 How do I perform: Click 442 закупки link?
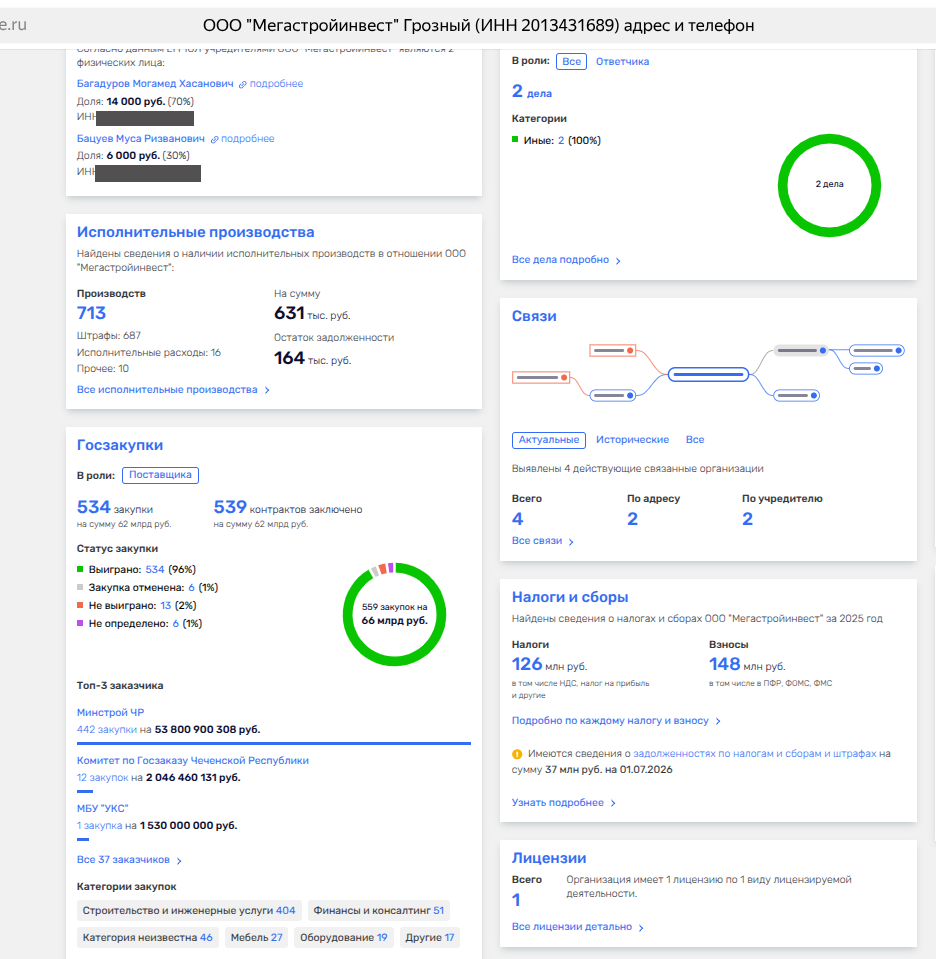(x=106, y=730)
